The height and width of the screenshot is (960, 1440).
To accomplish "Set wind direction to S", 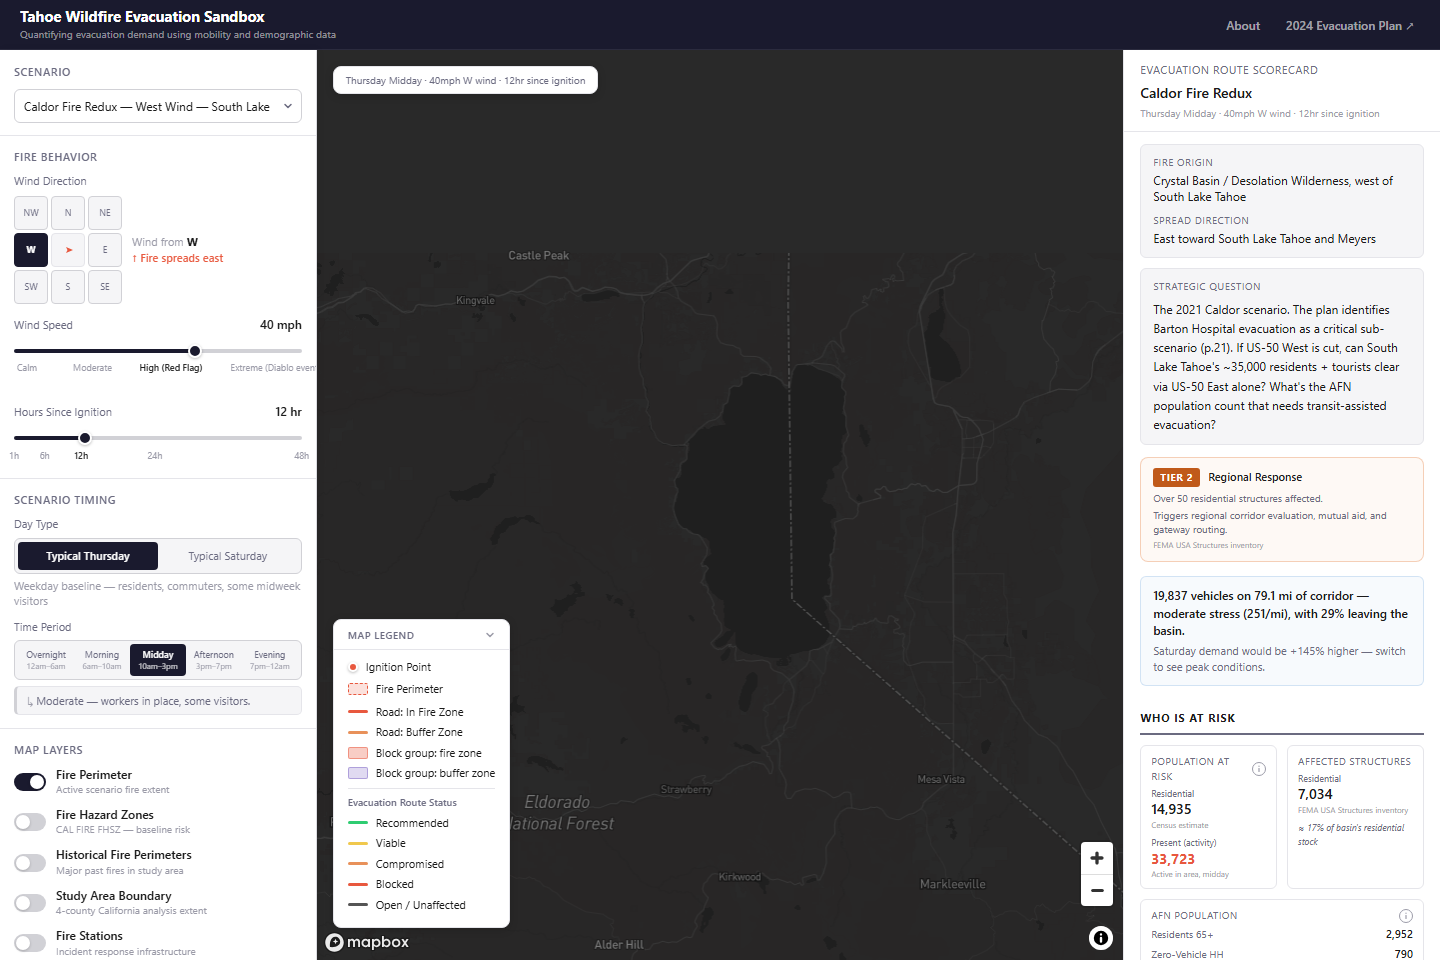I will point(68,287).
